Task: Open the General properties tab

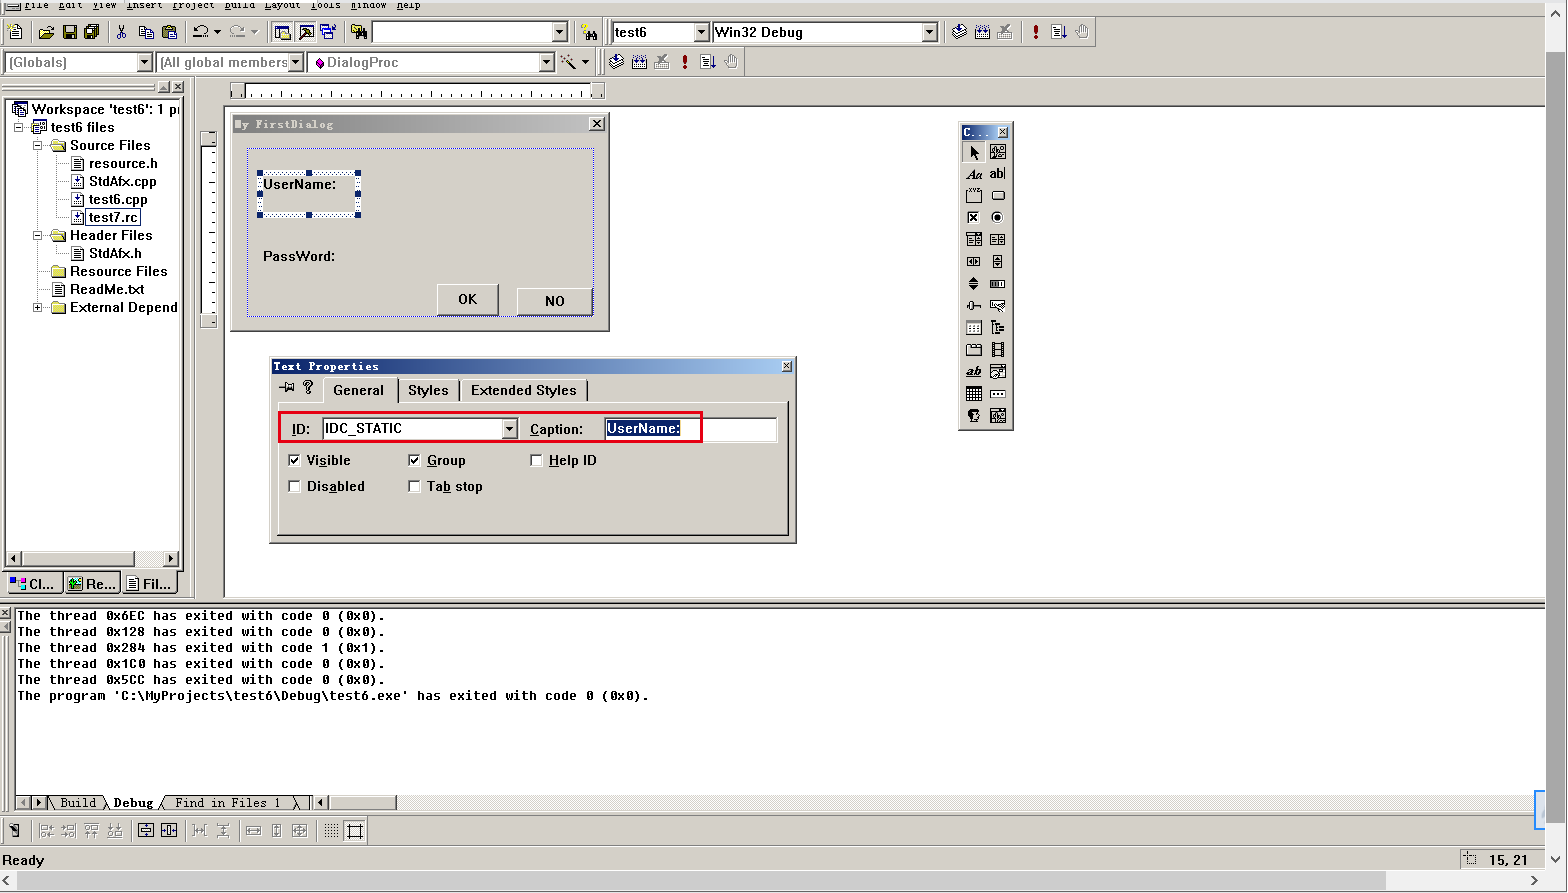Action: point(358,390)
